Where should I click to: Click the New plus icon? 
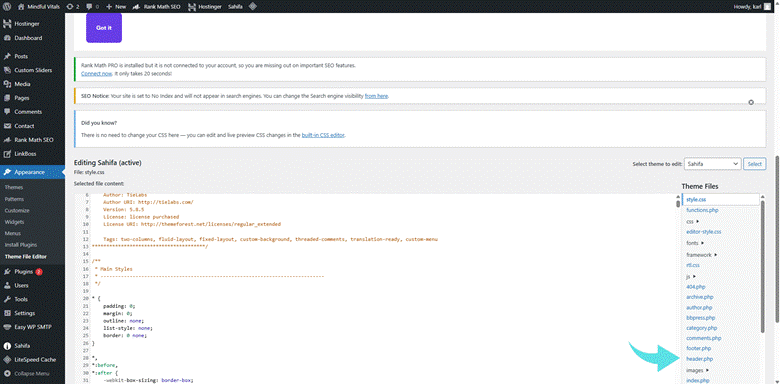(109, 6)
